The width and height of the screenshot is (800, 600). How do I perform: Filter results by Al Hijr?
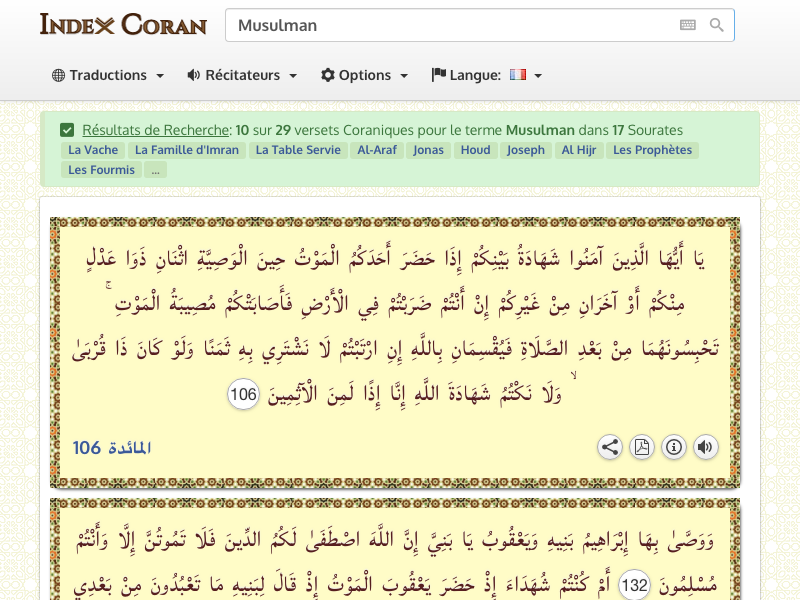point(579,150)
